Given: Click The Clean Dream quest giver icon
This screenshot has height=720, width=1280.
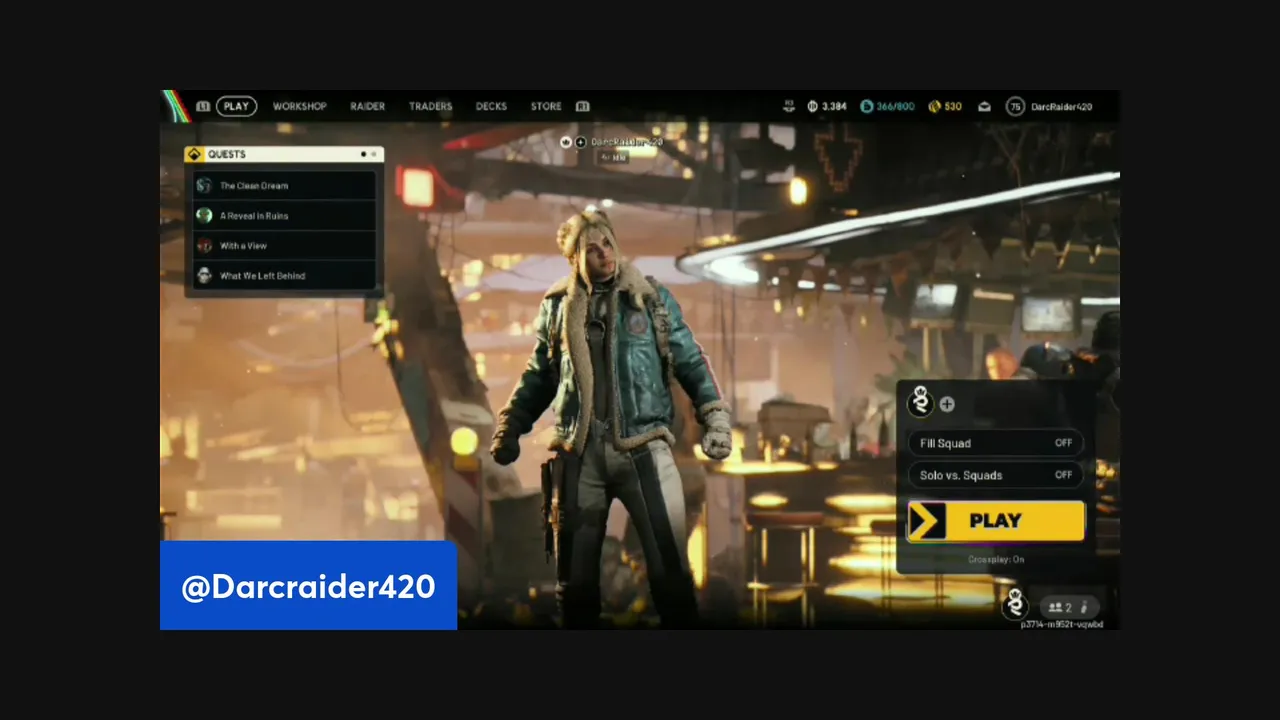Looking at the screenshot, I should (204, 185).
